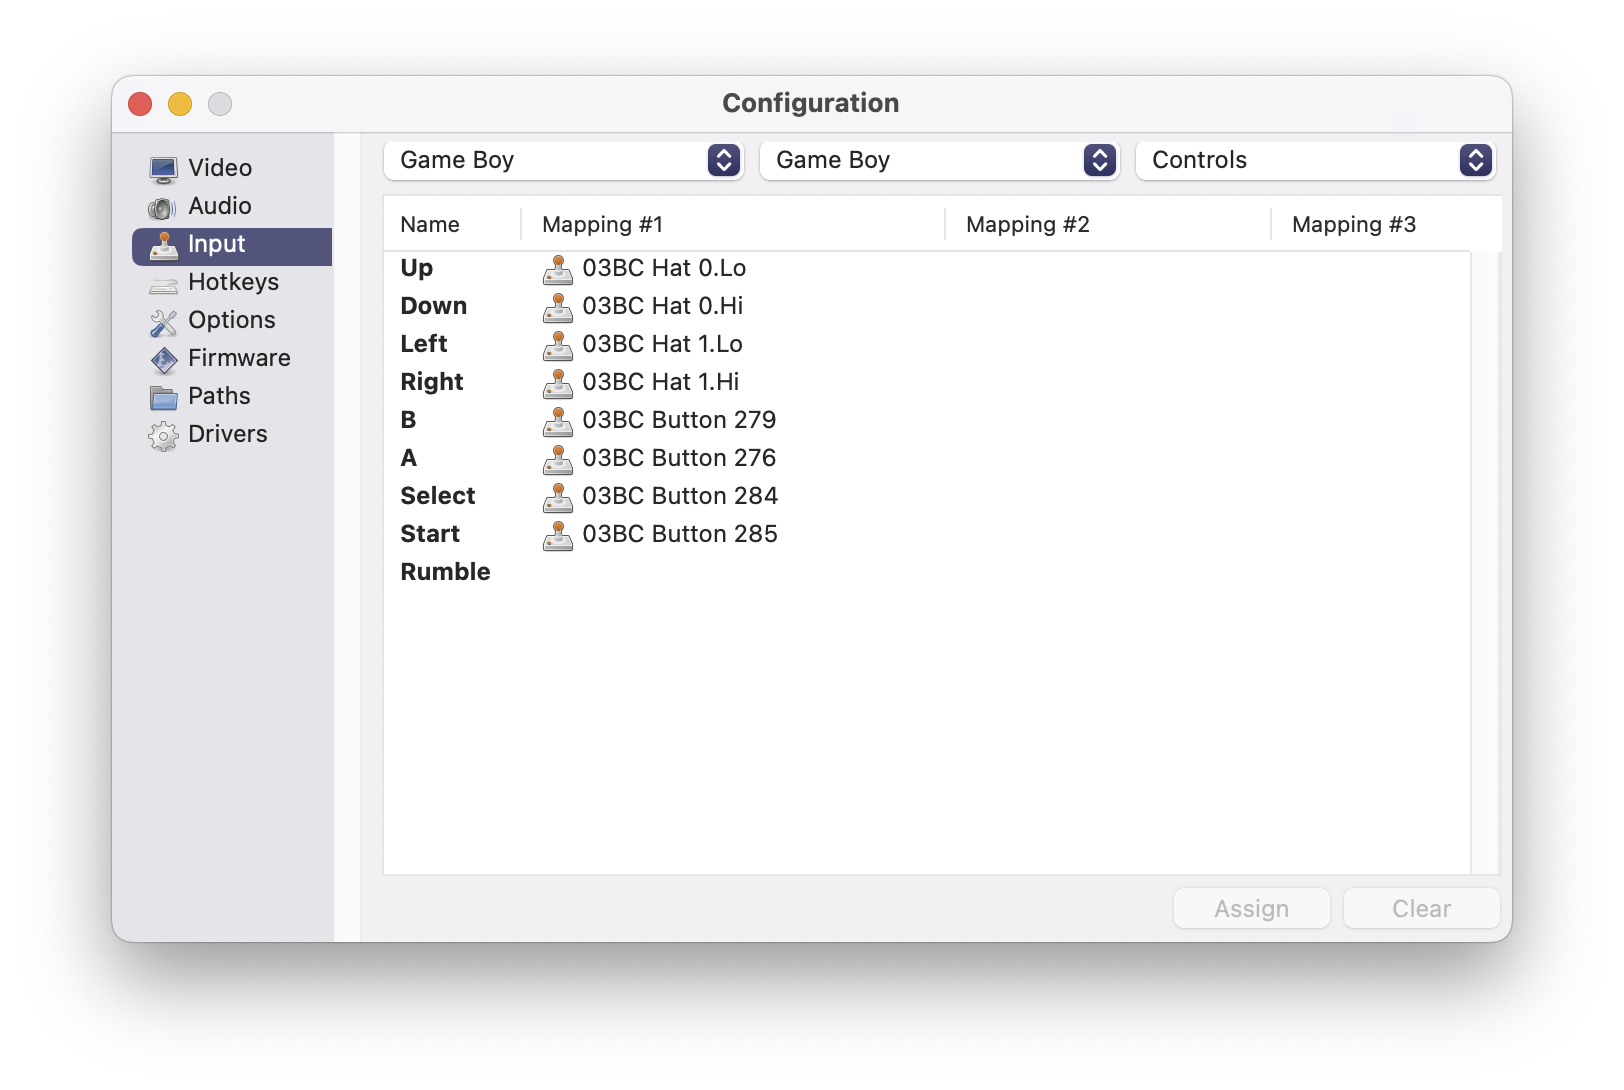
Task: Open the Controls device dropdown
Action: pyautogui.click(x=1315, y=160)
